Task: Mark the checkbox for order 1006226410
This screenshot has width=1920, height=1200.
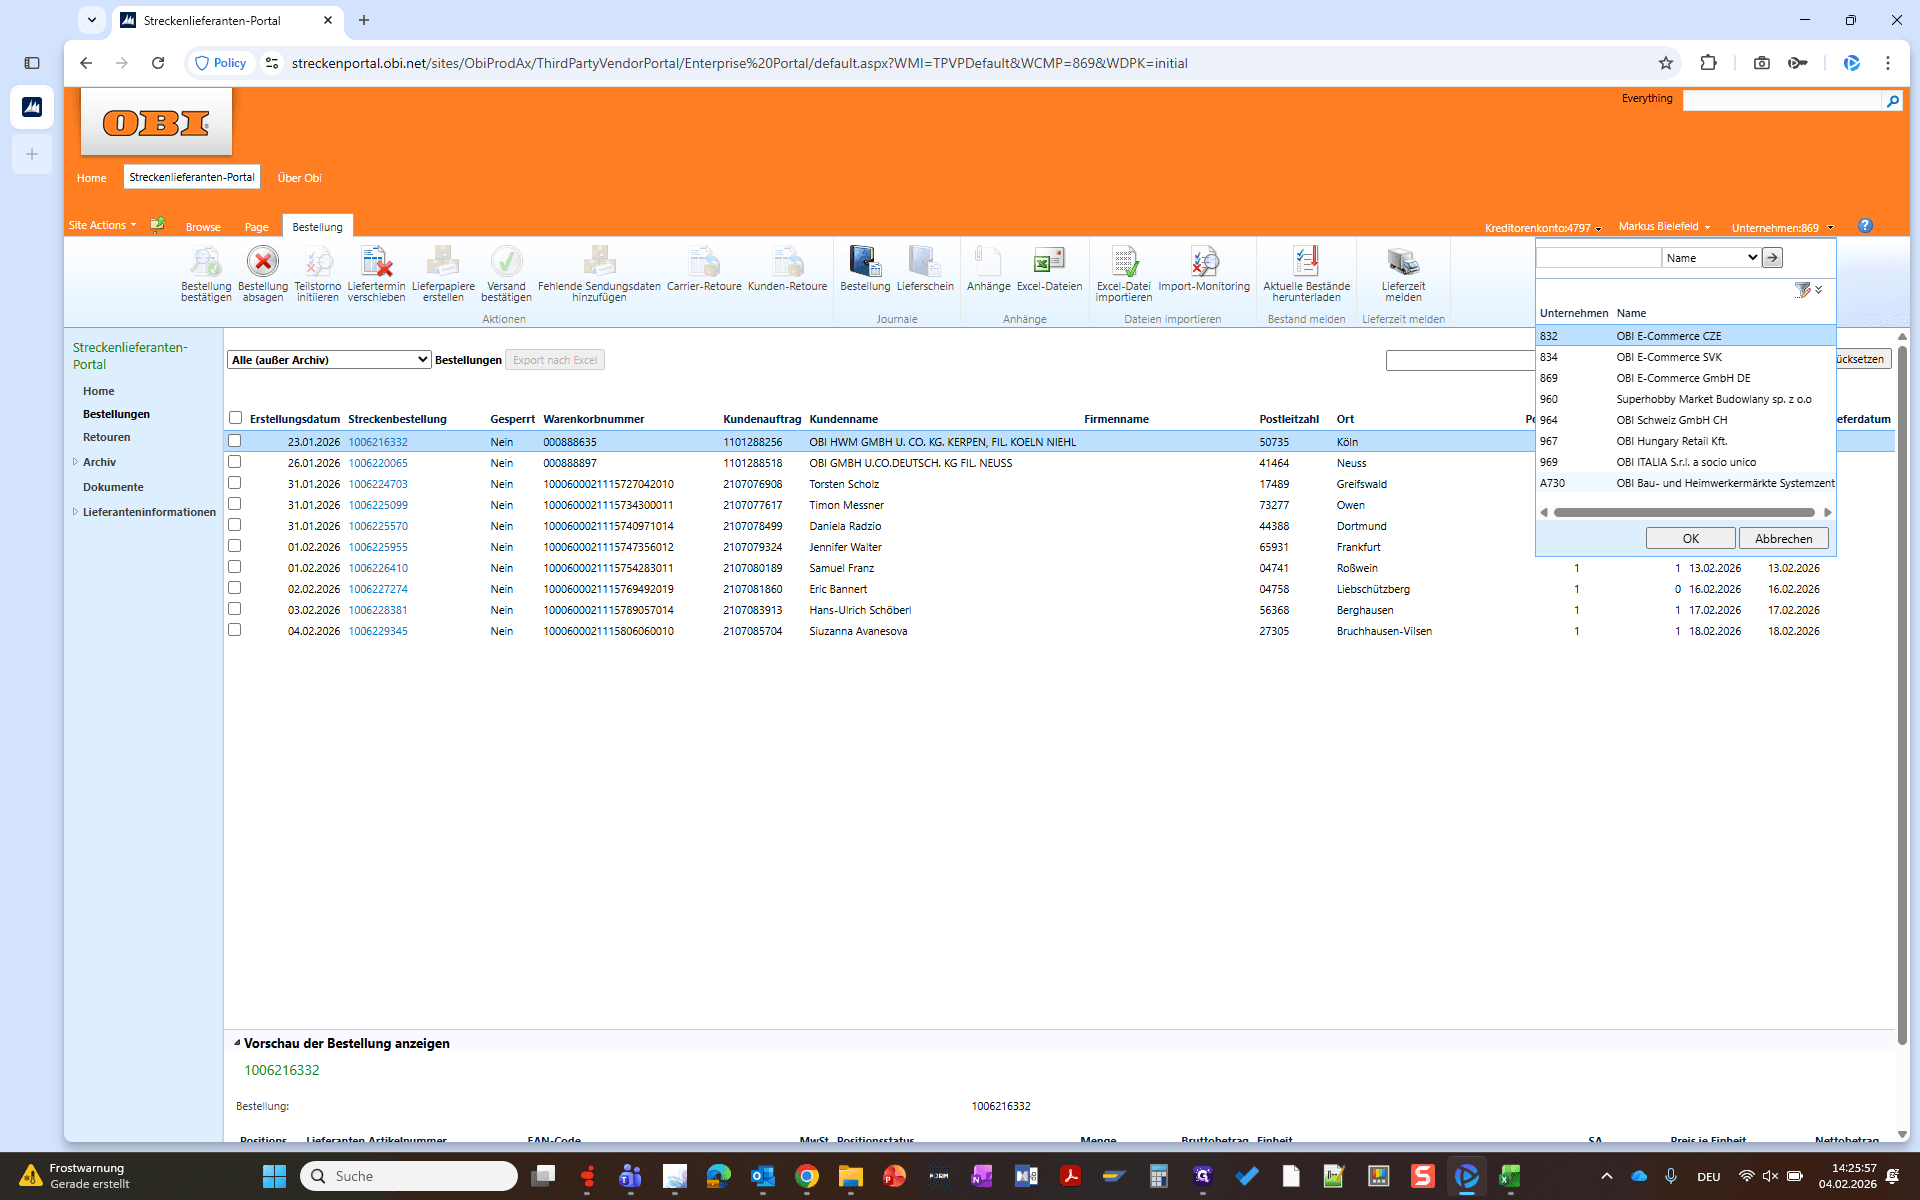Action: (x=235, y=567)
